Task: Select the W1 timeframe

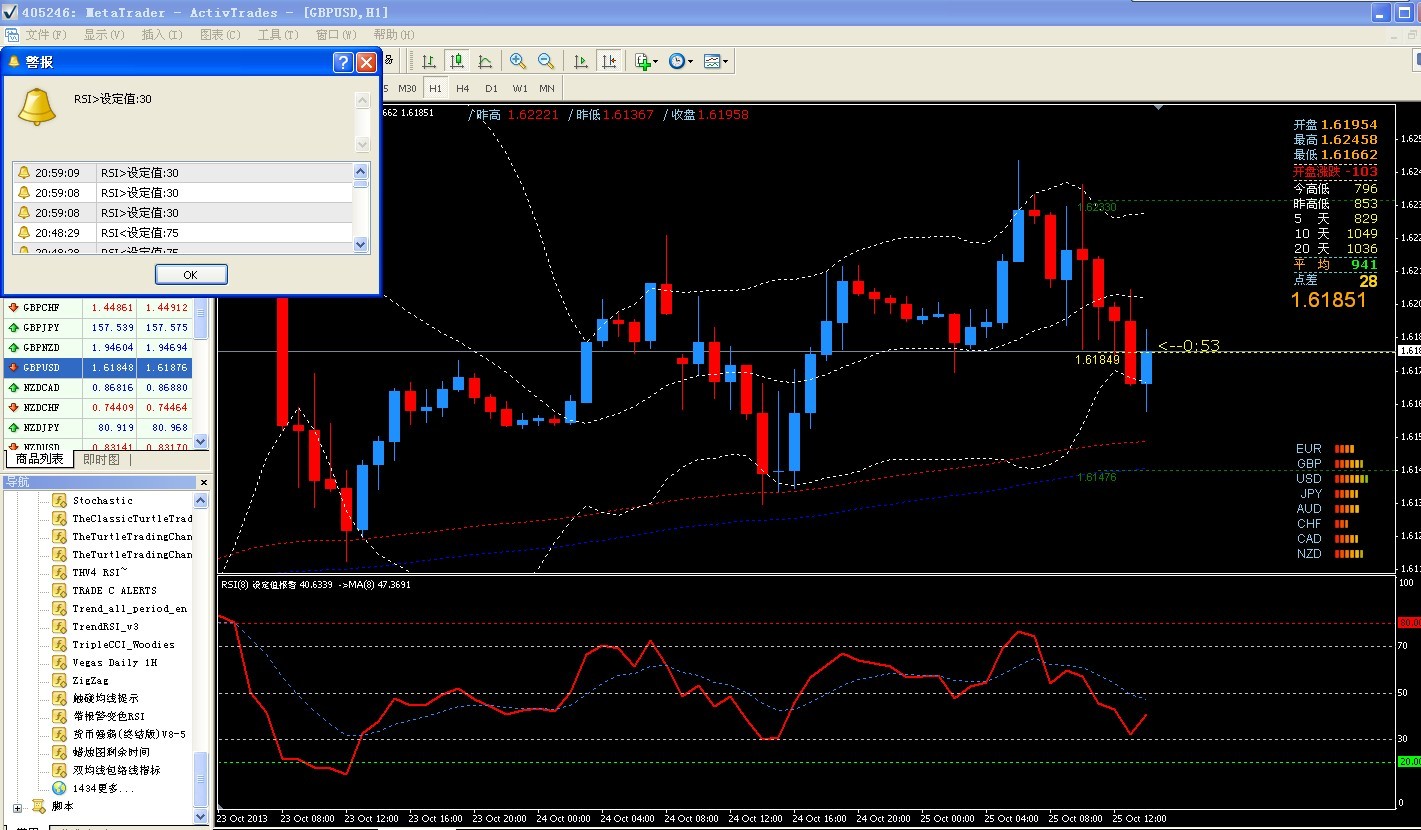Action: coord(520,88)
